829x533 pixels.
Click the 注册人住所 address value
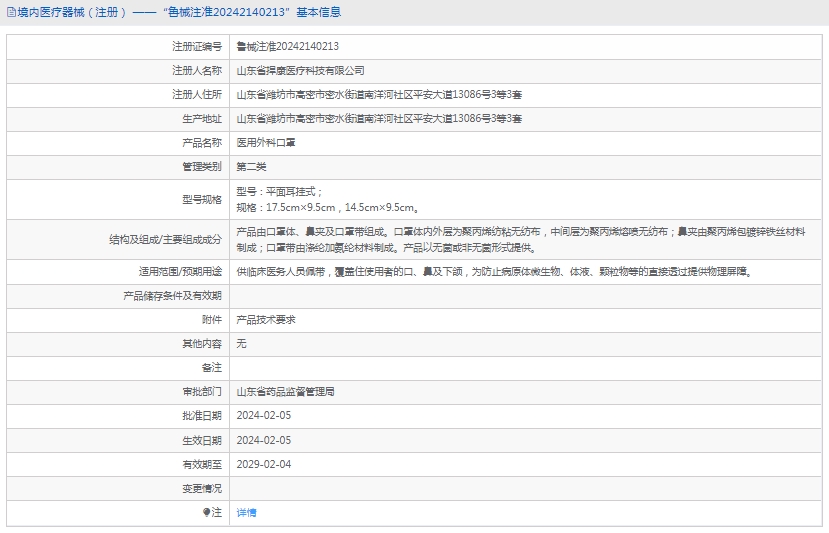click(378, 95)
